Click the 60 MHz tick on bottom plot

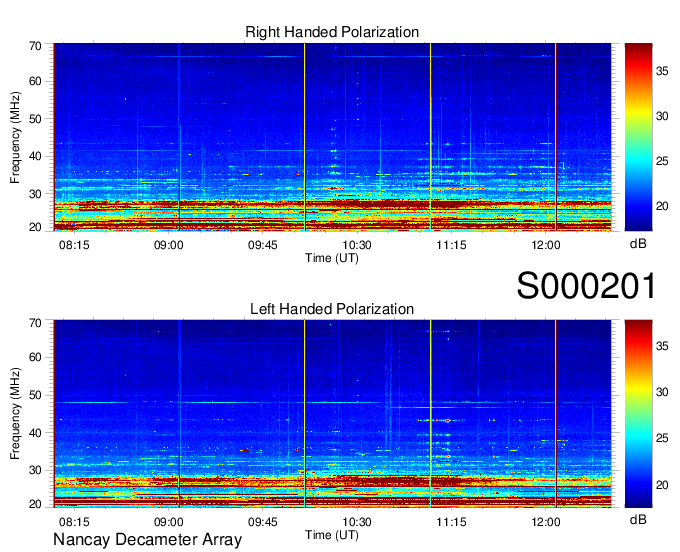pos(35,358)
